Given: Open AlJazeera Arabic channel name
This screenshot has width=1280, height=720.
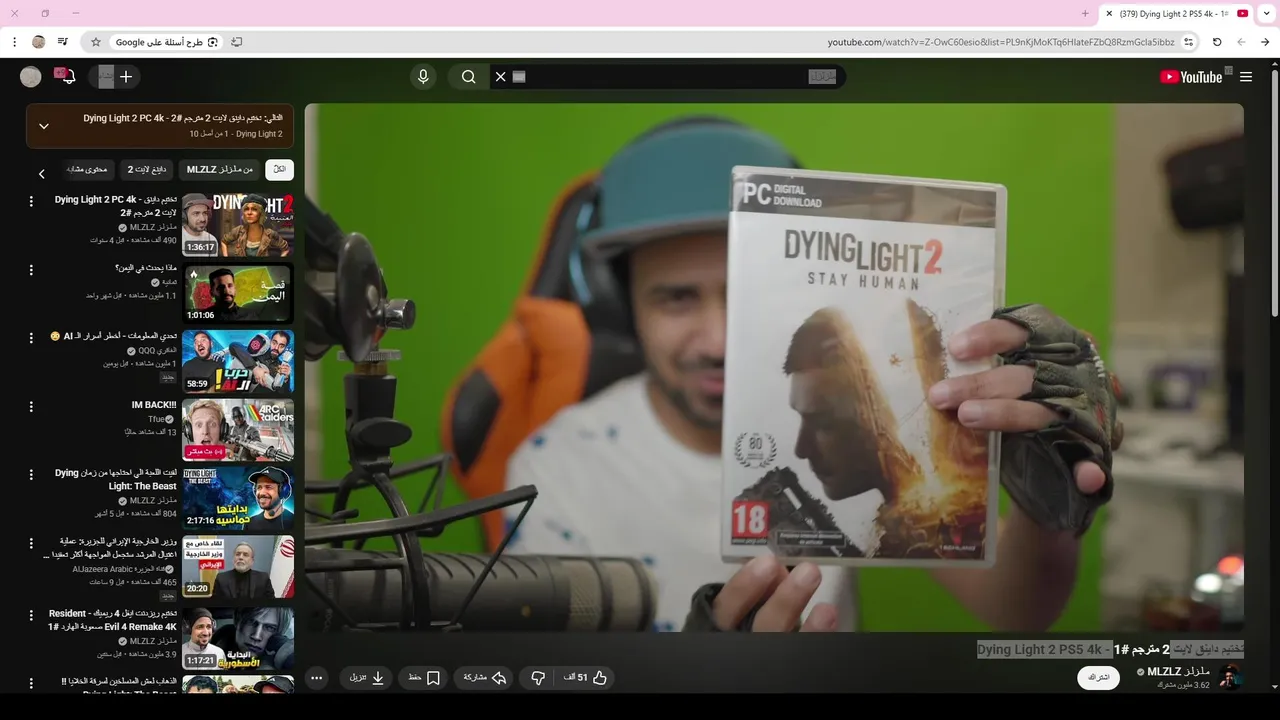Looking at the screenshot, I should coord(119,569).
